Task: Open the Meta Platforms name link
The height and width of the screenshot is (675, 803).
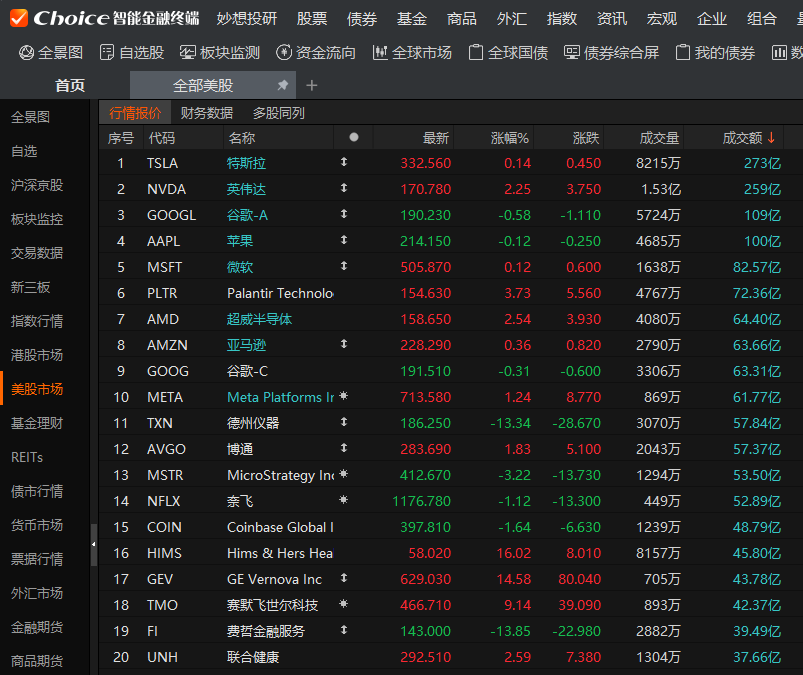Action: (281, 397)
